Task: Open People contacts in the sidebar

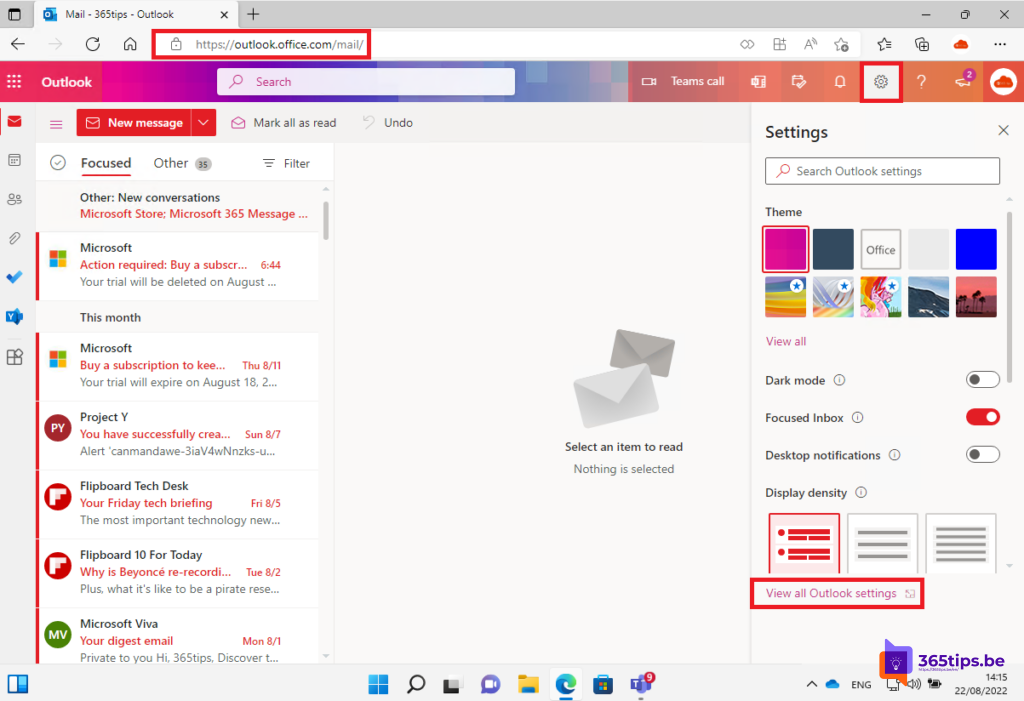Action: pyautogui.click(x=14, y=199)
